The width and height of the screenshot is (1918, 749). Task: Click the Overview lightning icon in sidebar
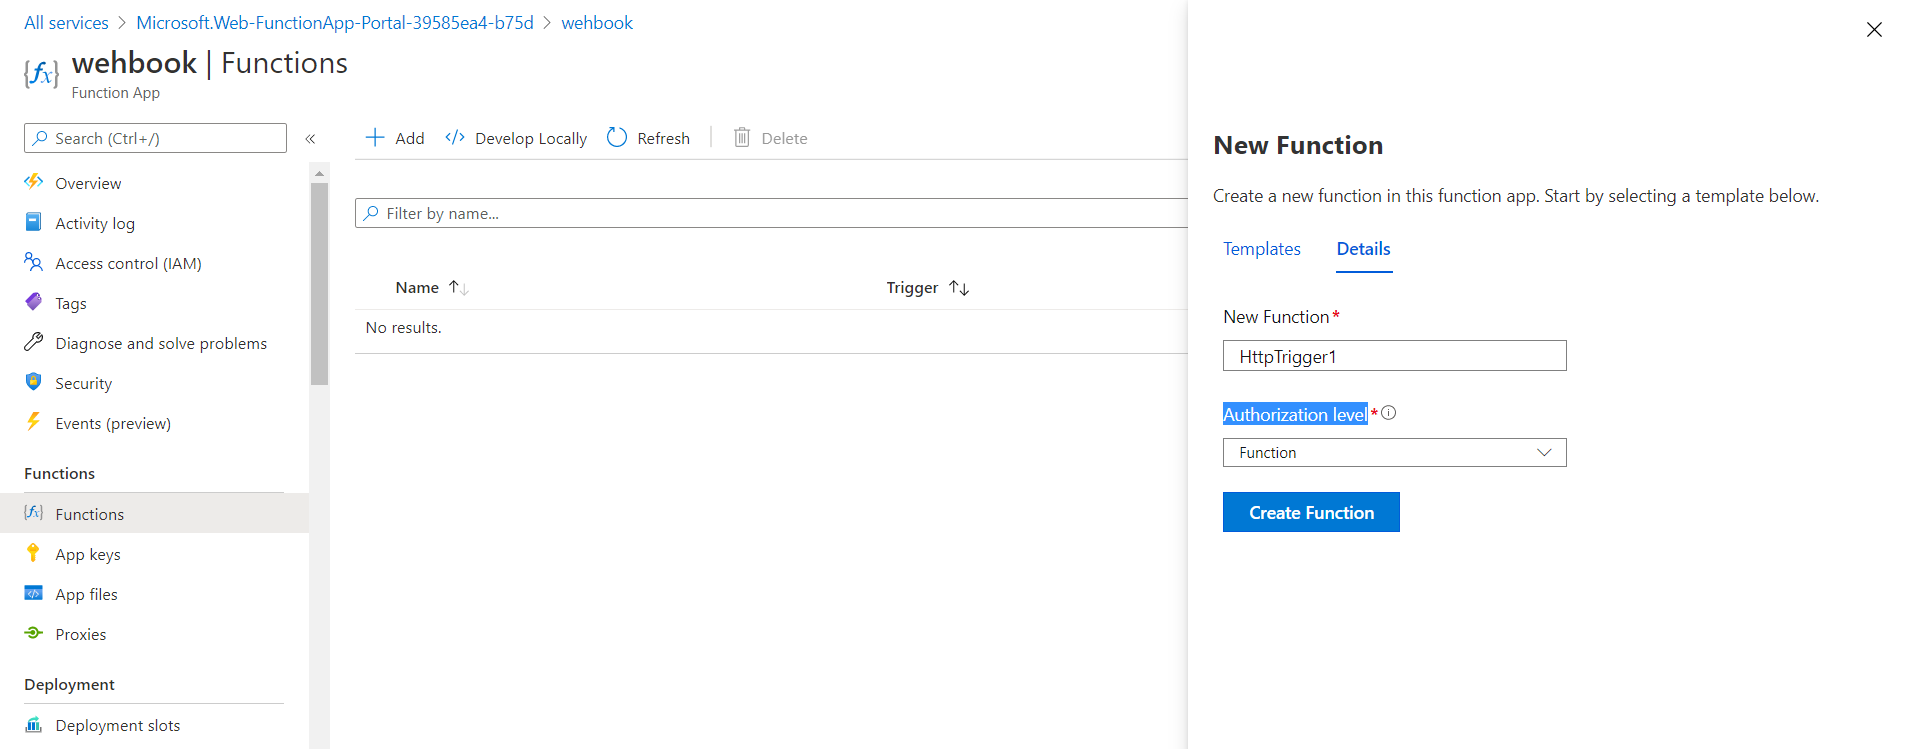click(x=34, y=182)
